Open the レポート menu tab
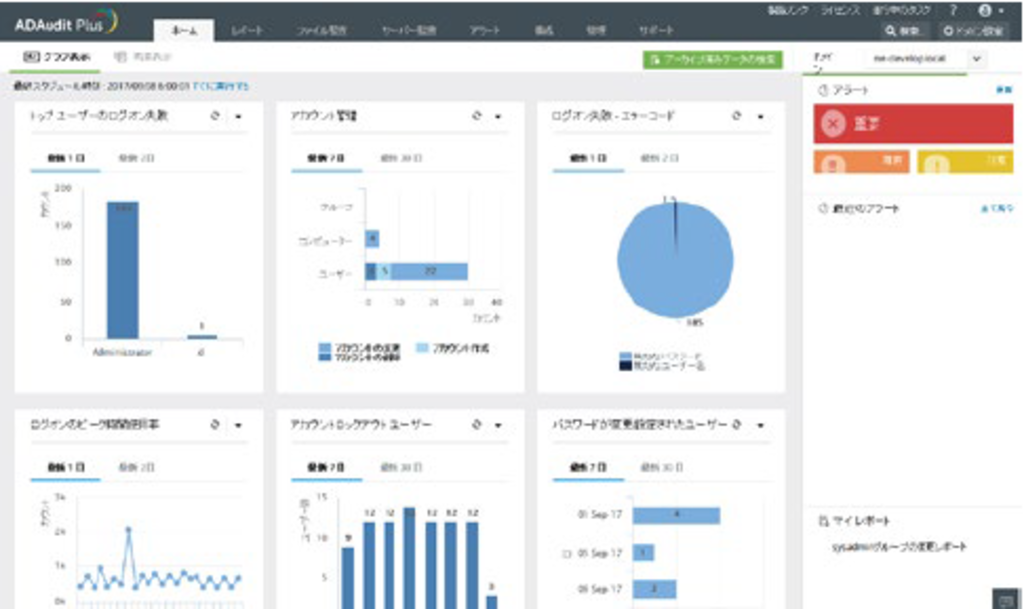1024x609 pixels. click(x=247, y=29)
